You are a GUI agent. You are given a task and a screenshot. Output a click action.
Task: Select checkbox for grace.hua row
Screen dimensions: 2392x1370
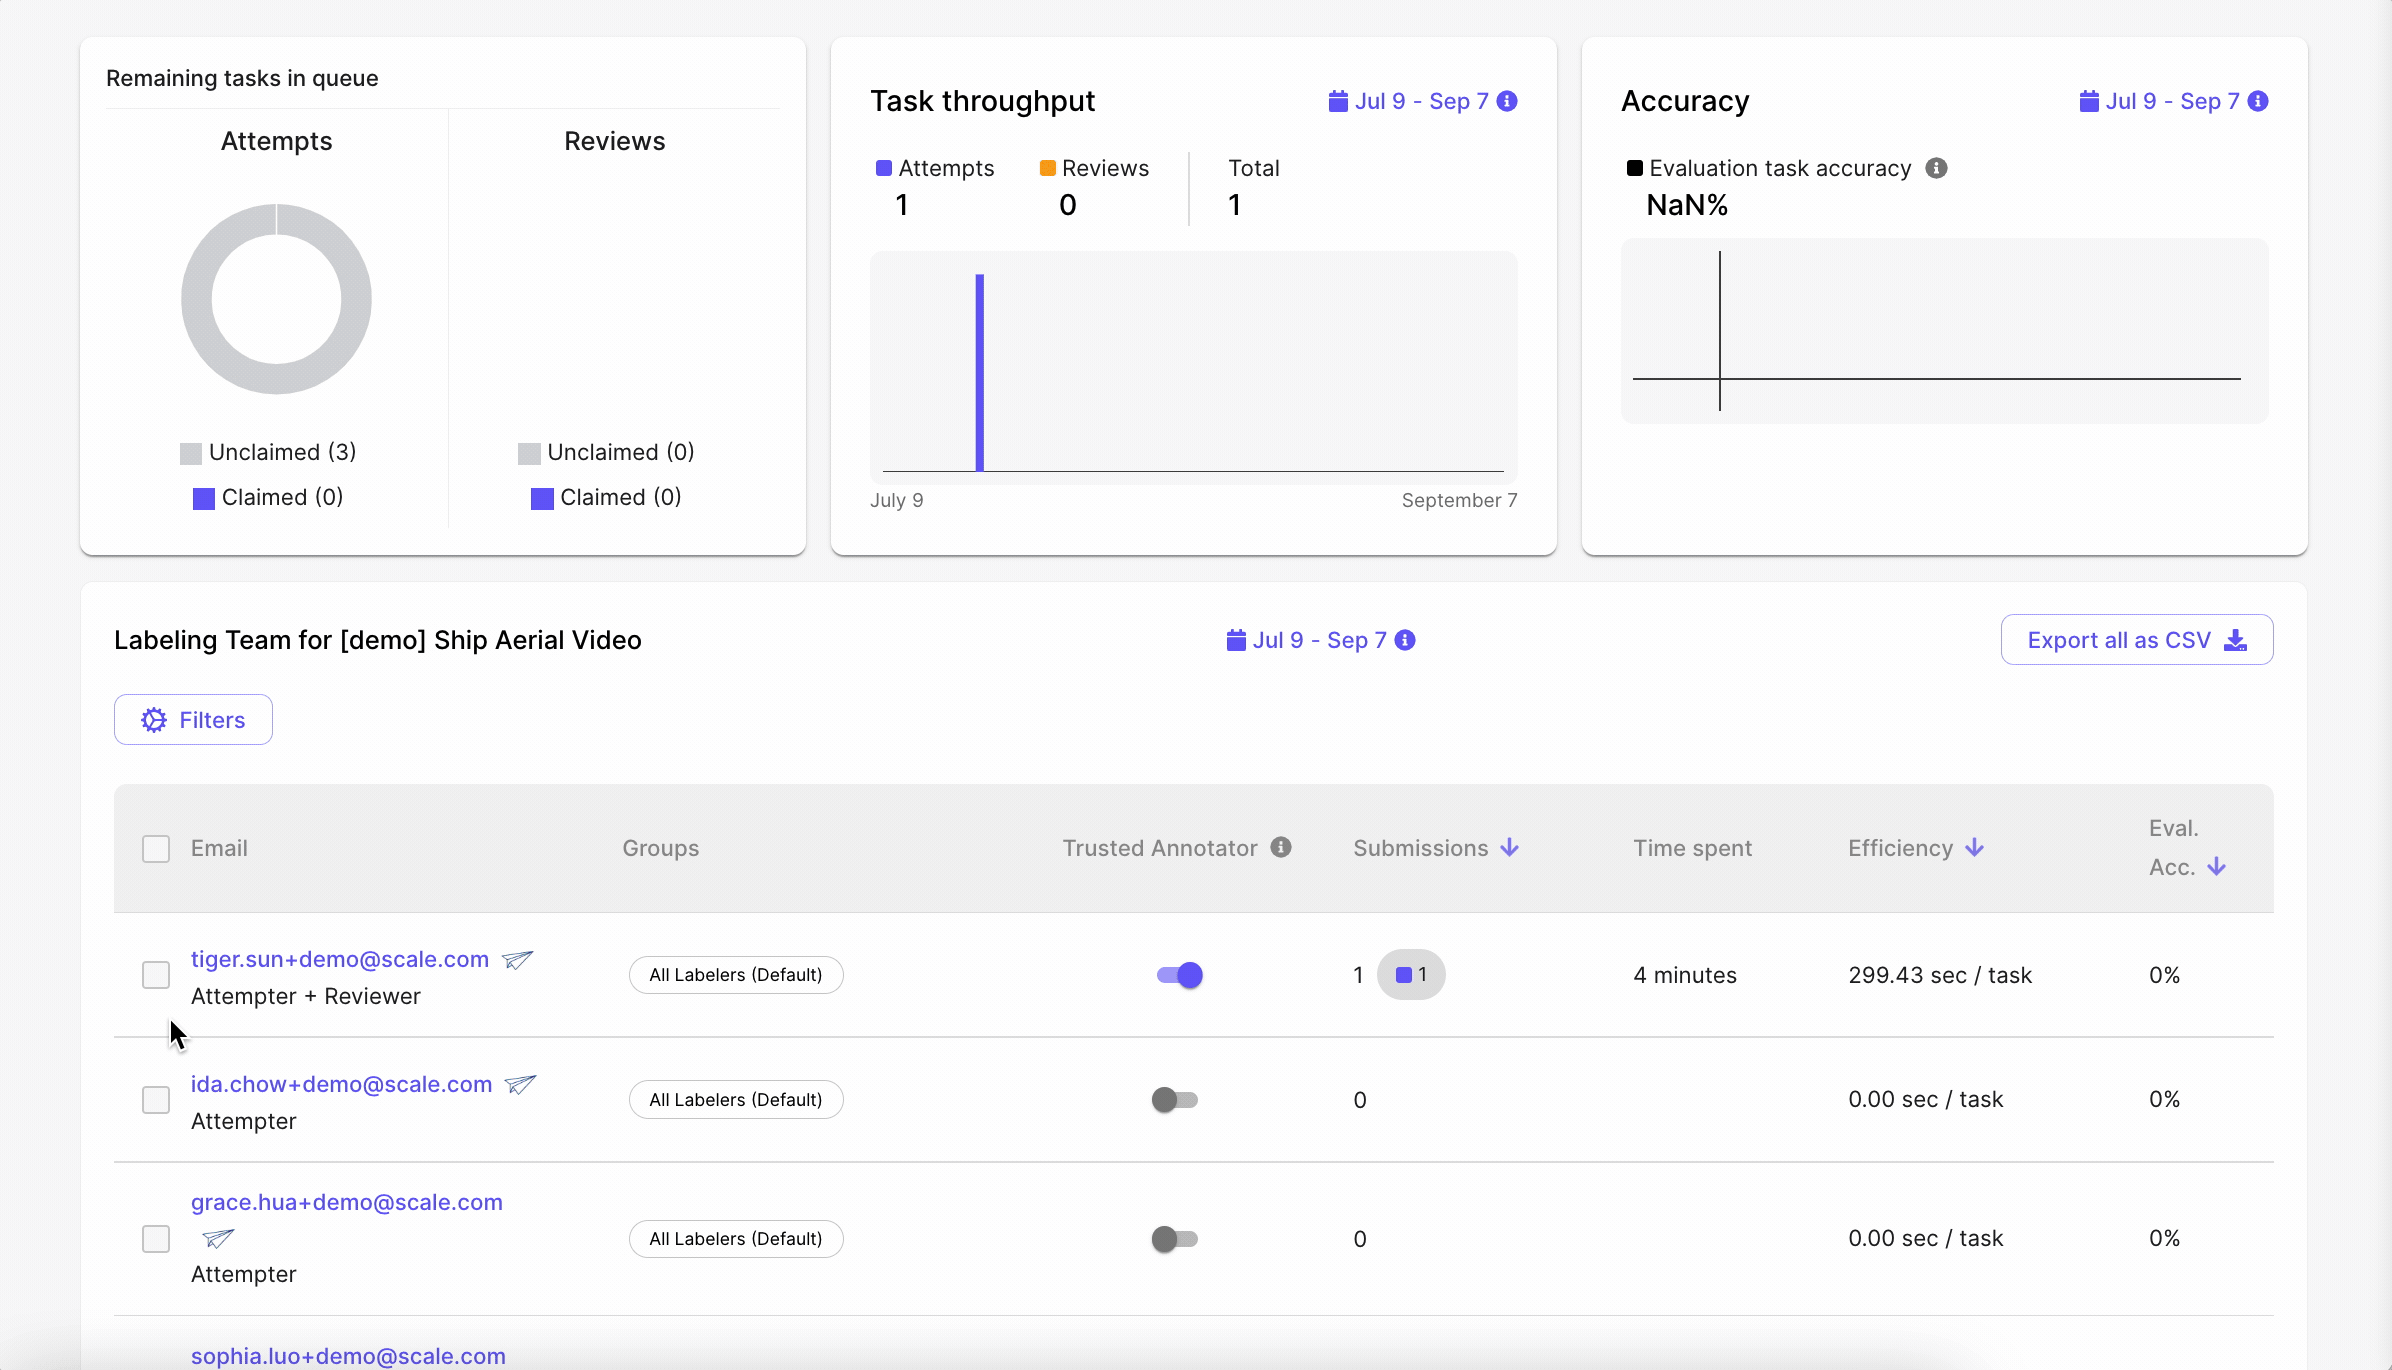click(x=156, y=1239)
